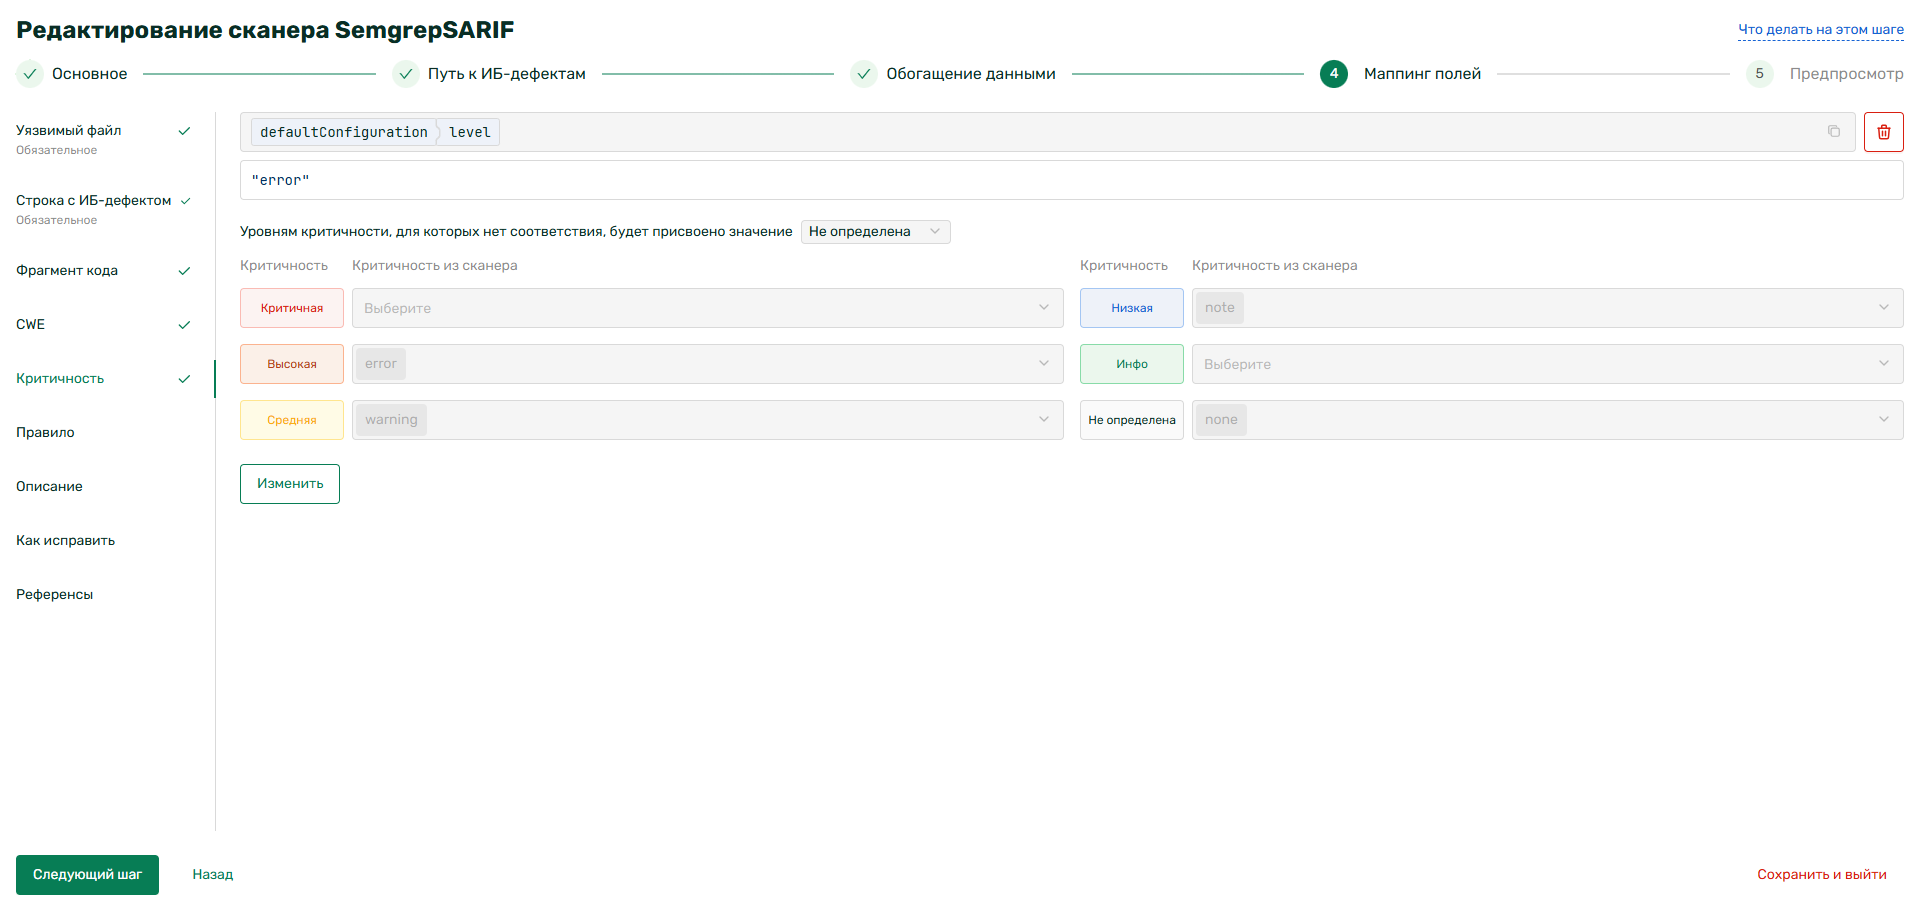This screenshot has width=1920, height=911.
Task: Go to the Обогащение данными step
Action: (x=971, y=74)
